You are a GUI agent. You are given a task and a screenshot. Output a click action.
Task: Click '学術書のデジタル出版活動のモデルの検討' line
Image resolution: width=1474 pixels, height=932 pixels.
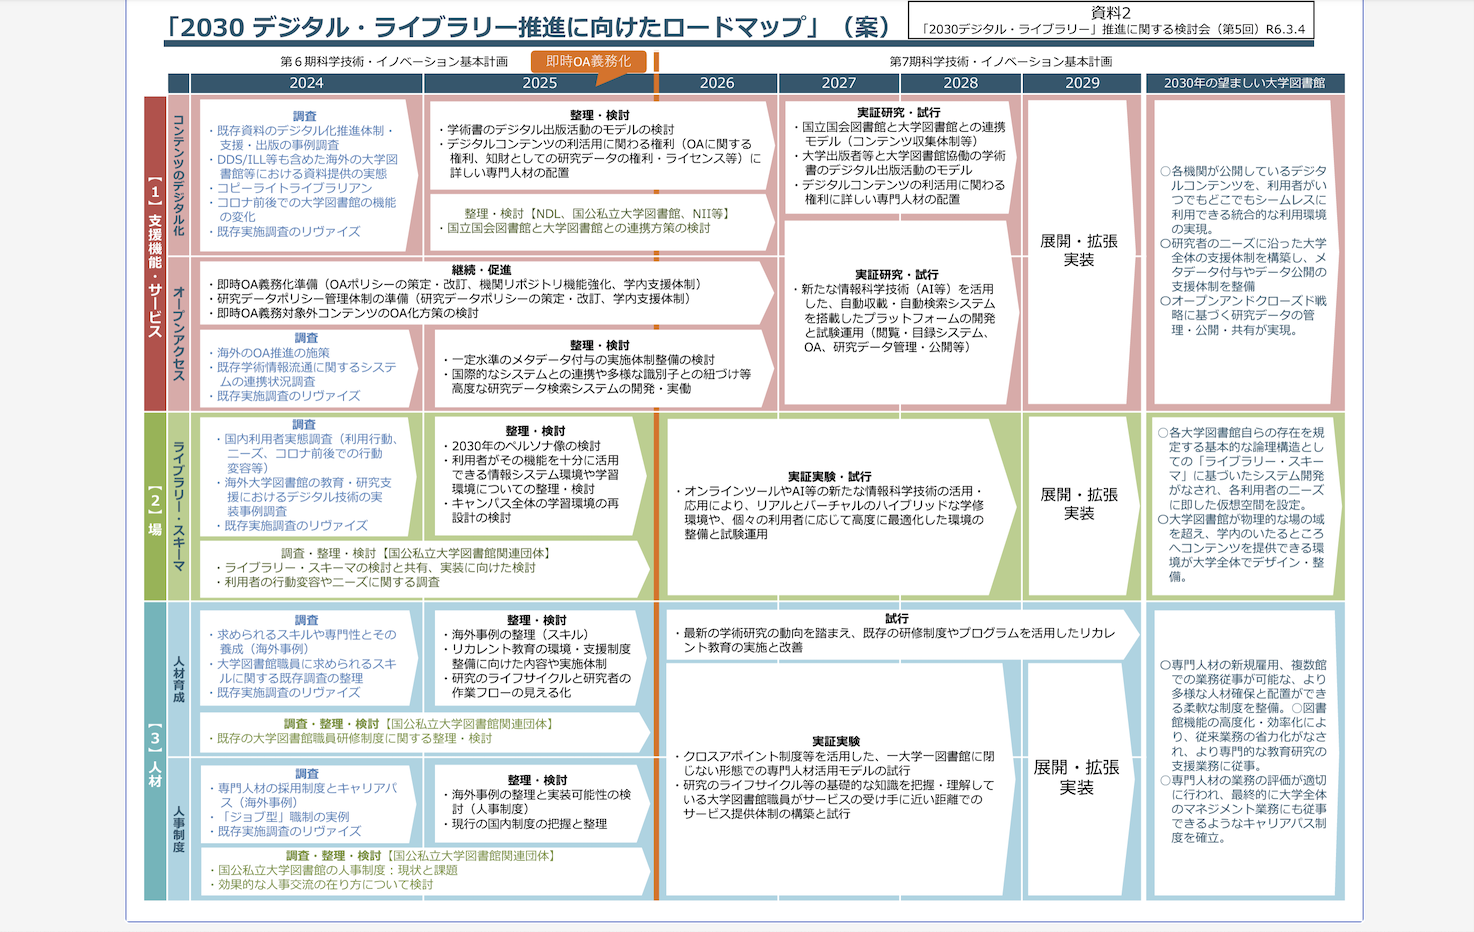pyautogui.click(x=557, y=130)
